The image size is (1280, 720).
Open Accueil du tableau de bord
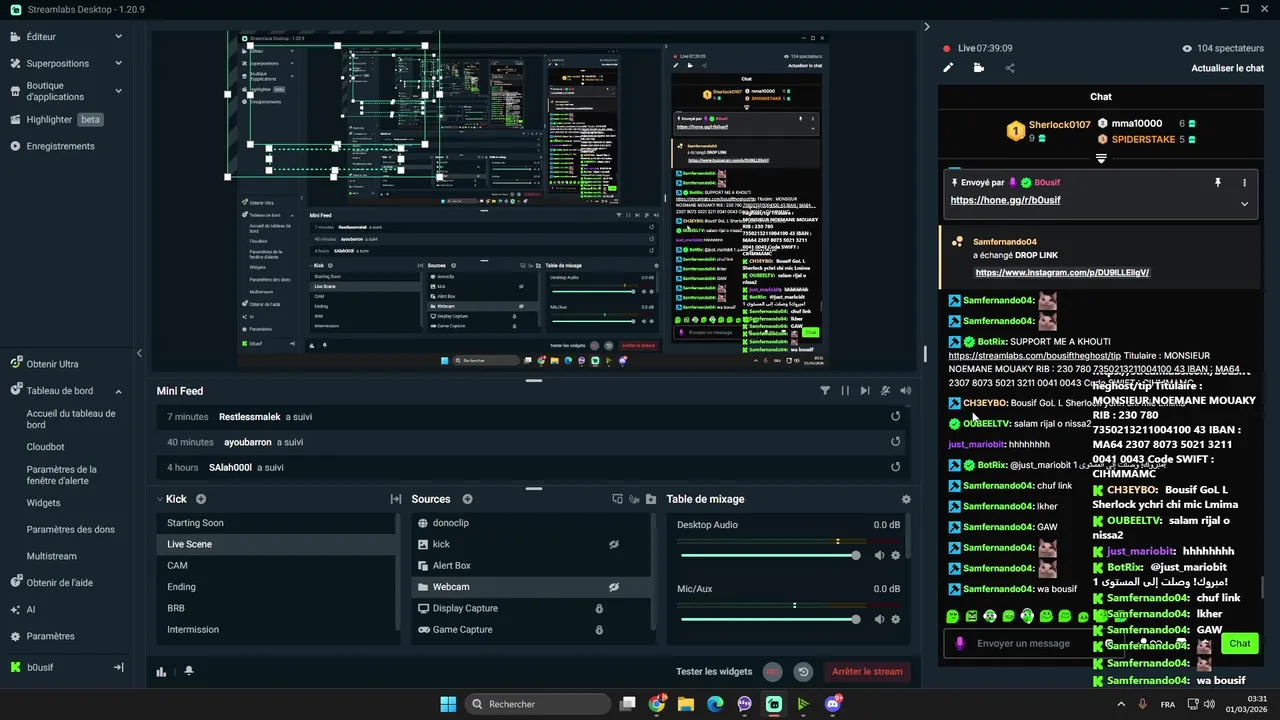click(x=71, y=419)
